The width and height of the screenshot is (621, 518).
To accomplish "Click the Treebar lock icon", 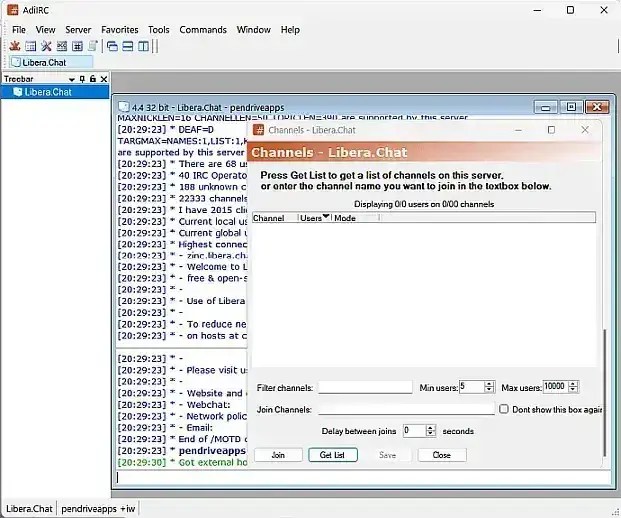I will point(93,79).
